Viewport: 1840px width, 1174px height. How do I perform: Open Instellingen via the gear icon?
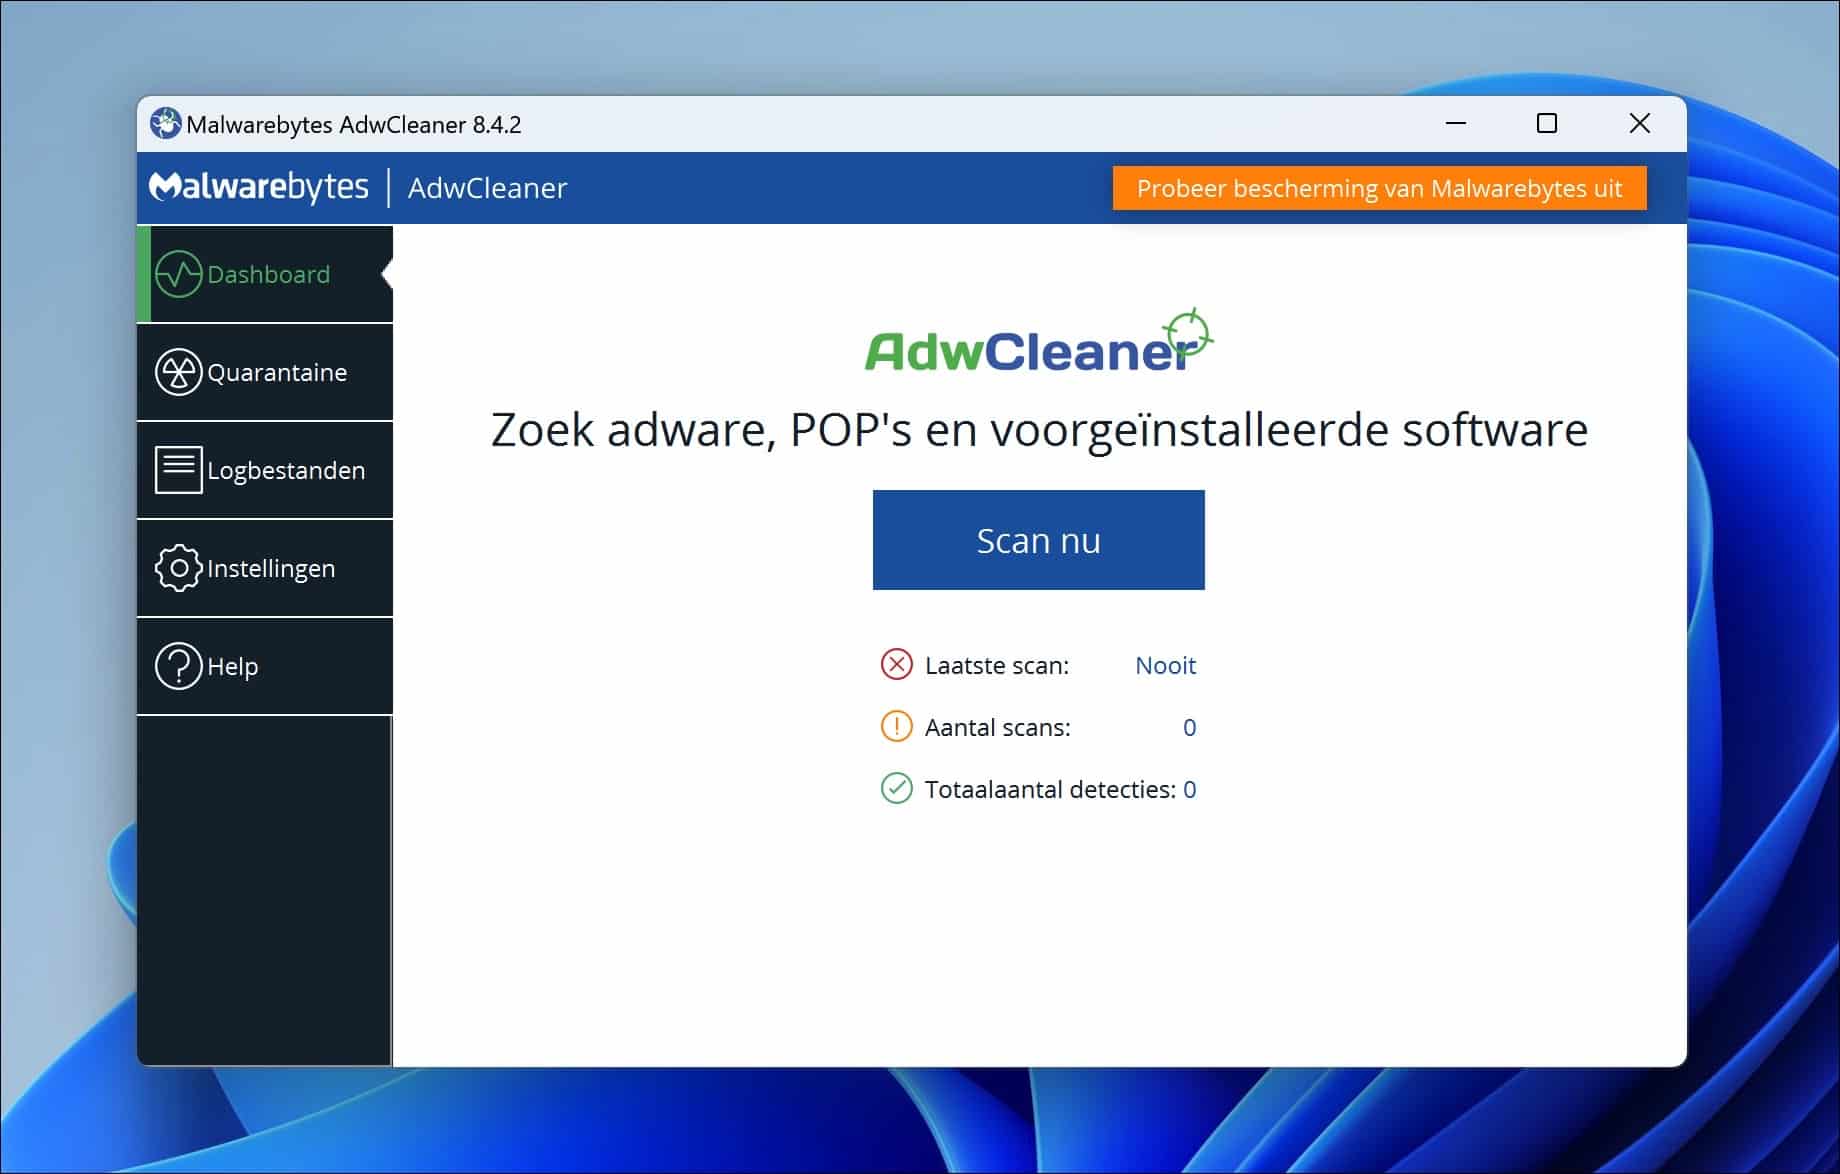pyautogui.click(x=178, y=567)
